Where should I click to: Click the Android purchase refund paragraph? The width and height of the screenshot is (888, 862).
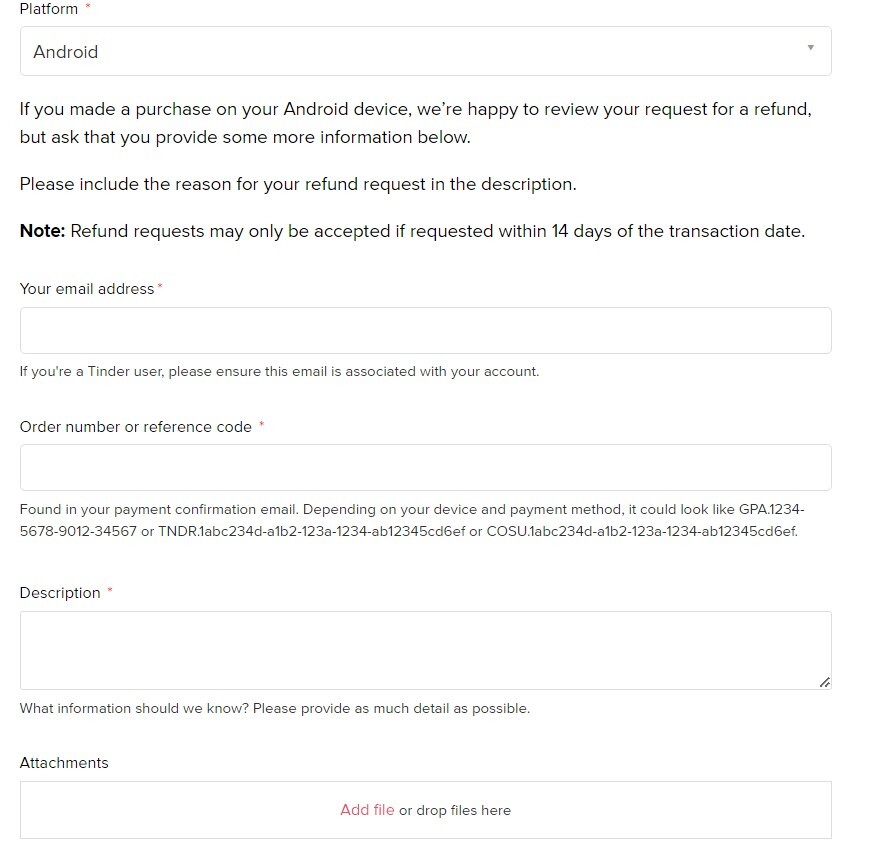[x=415, y=123]
